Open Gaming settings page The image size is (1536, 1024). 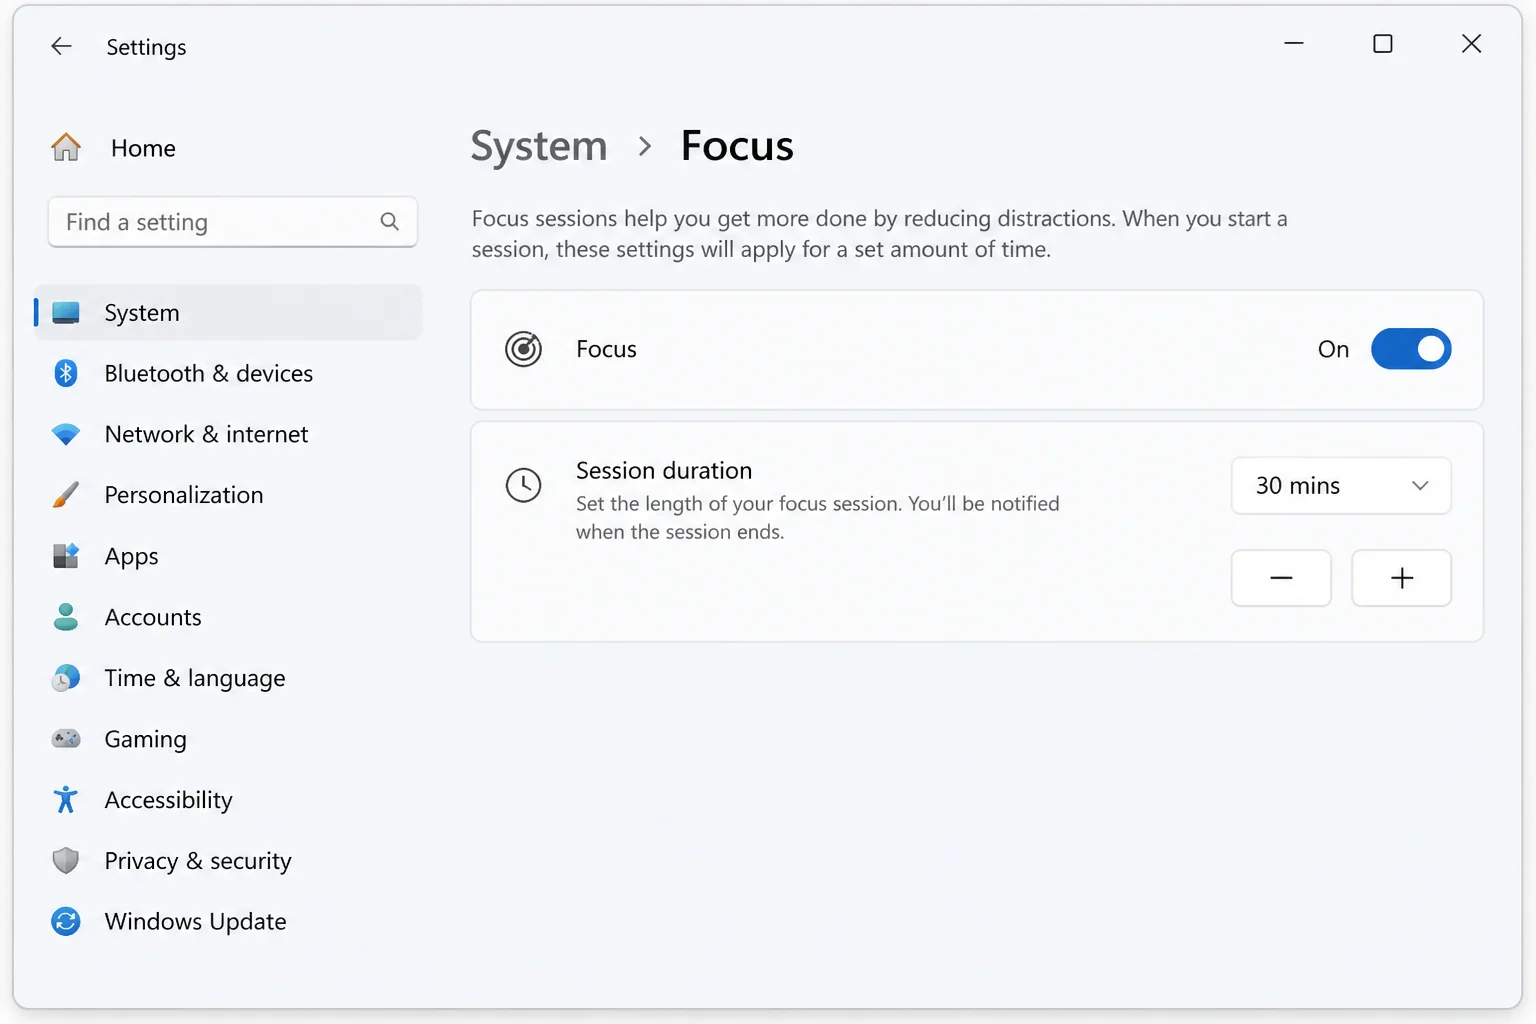228,739
